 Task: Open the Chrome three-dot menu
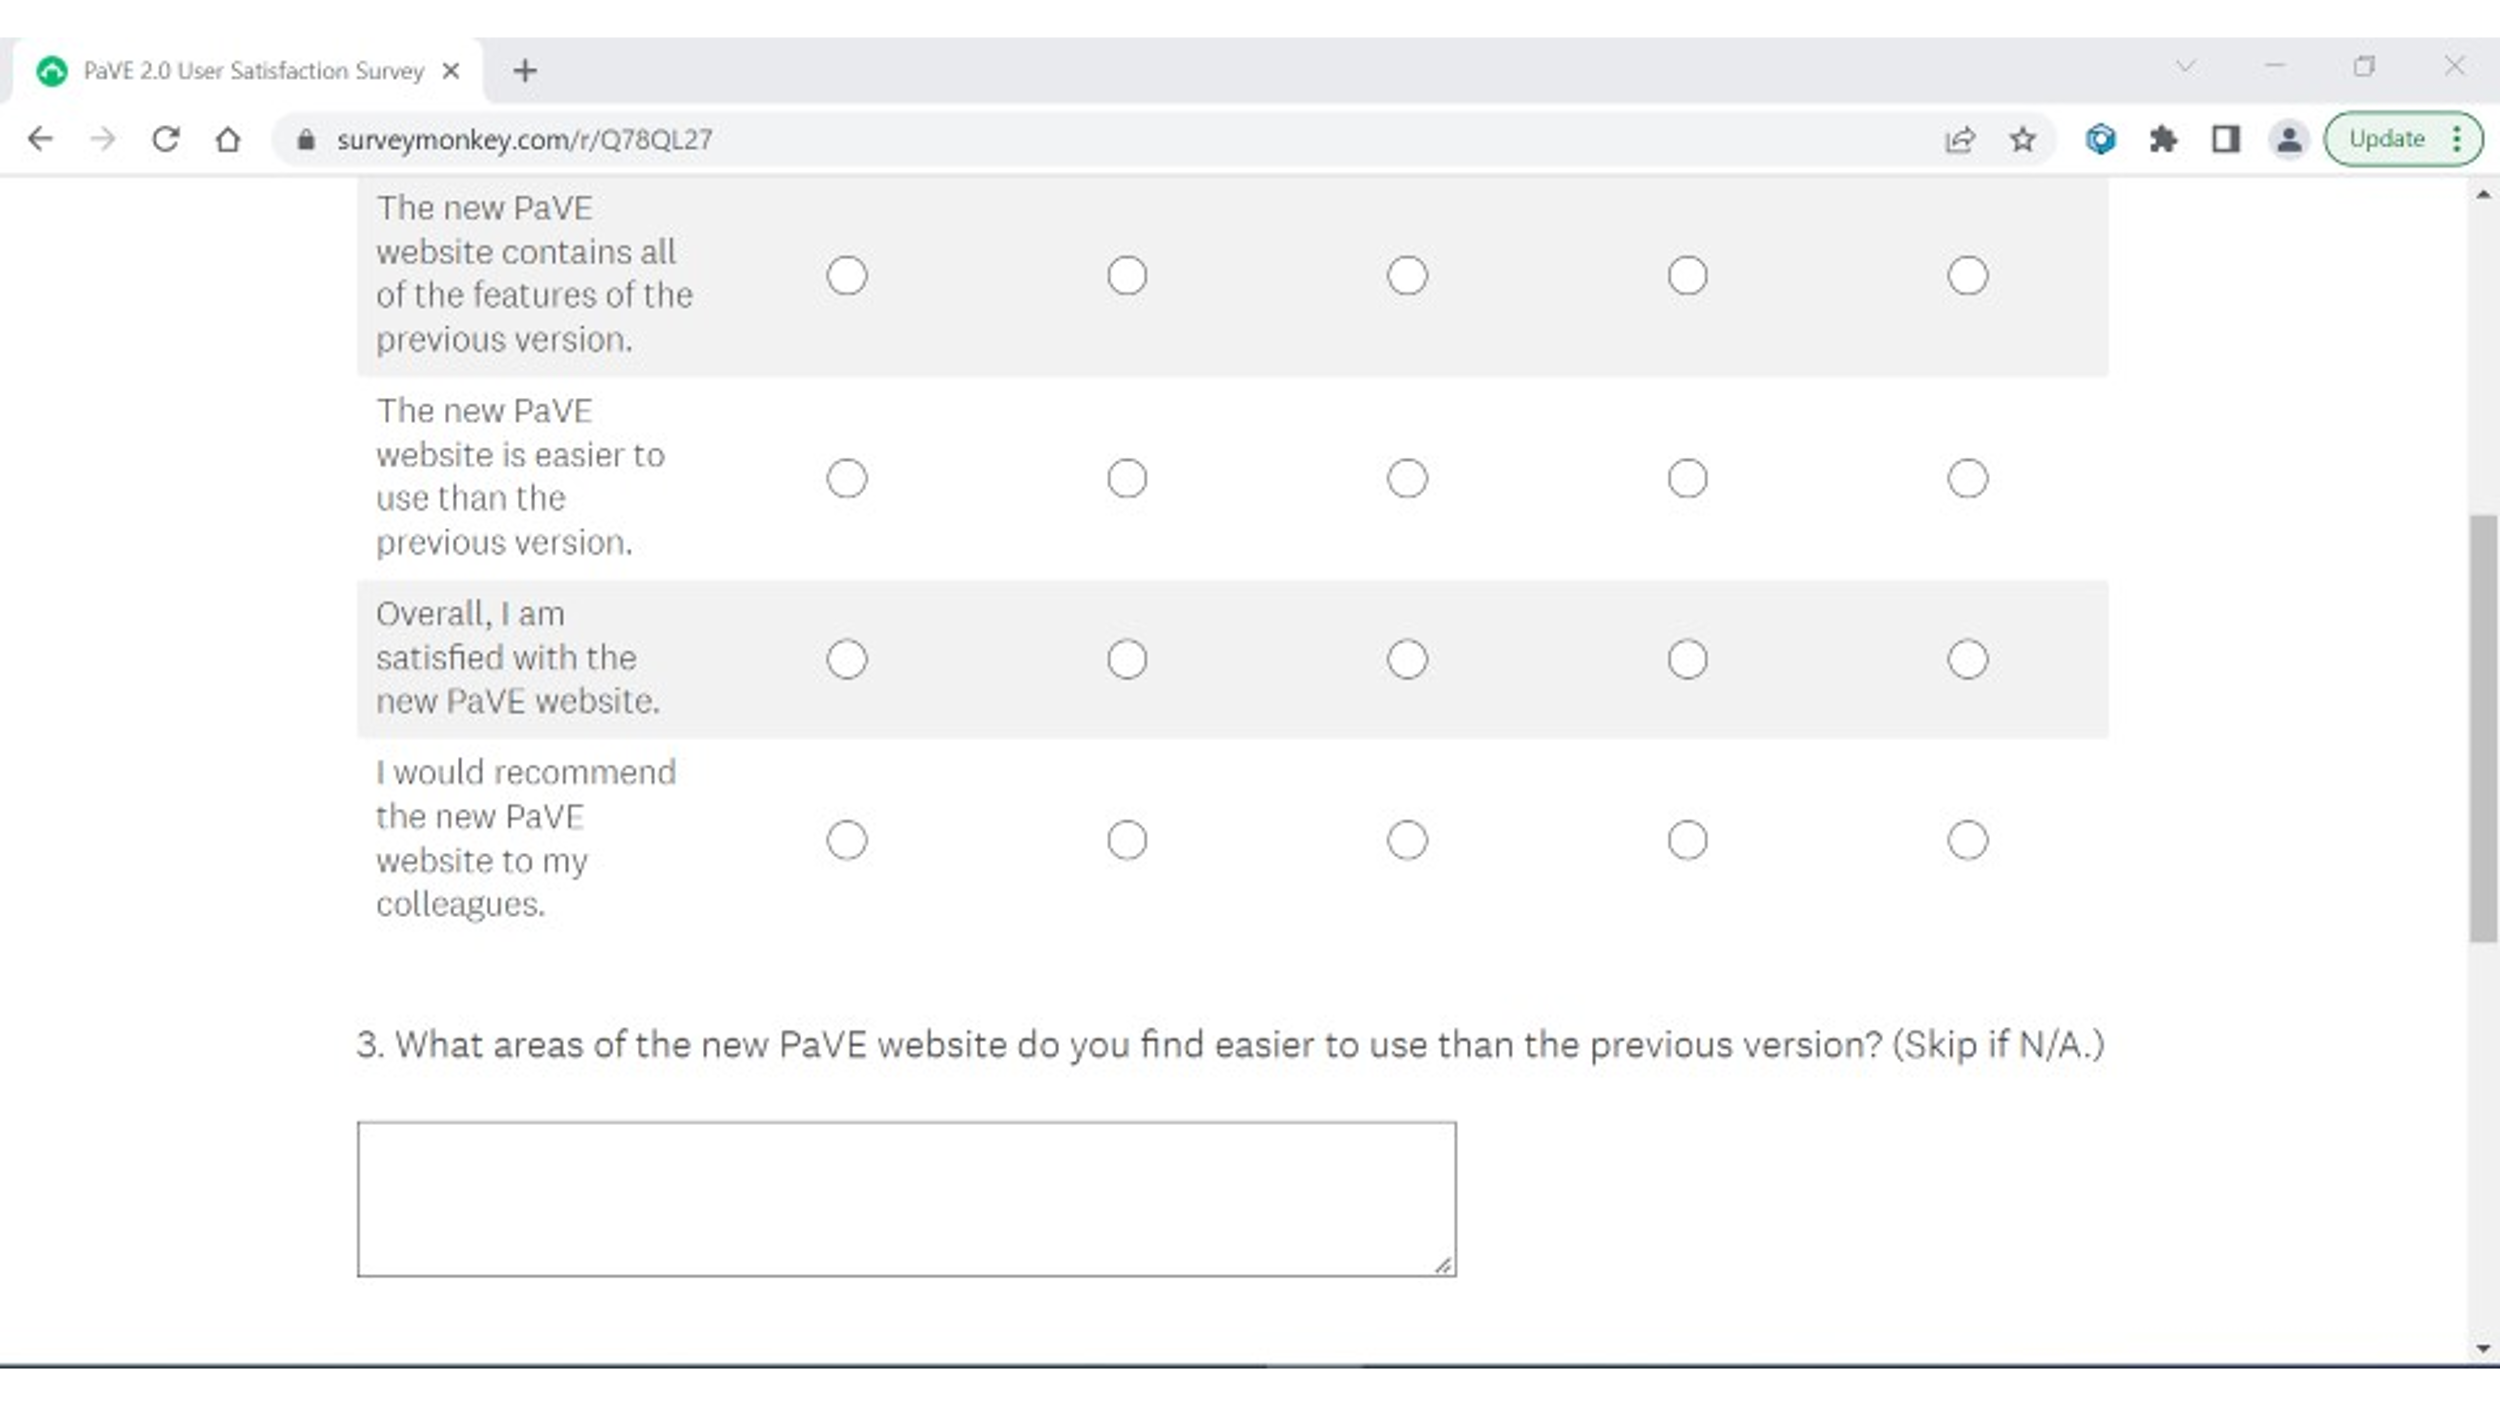pyautogui.click(x=2456, y=139)
